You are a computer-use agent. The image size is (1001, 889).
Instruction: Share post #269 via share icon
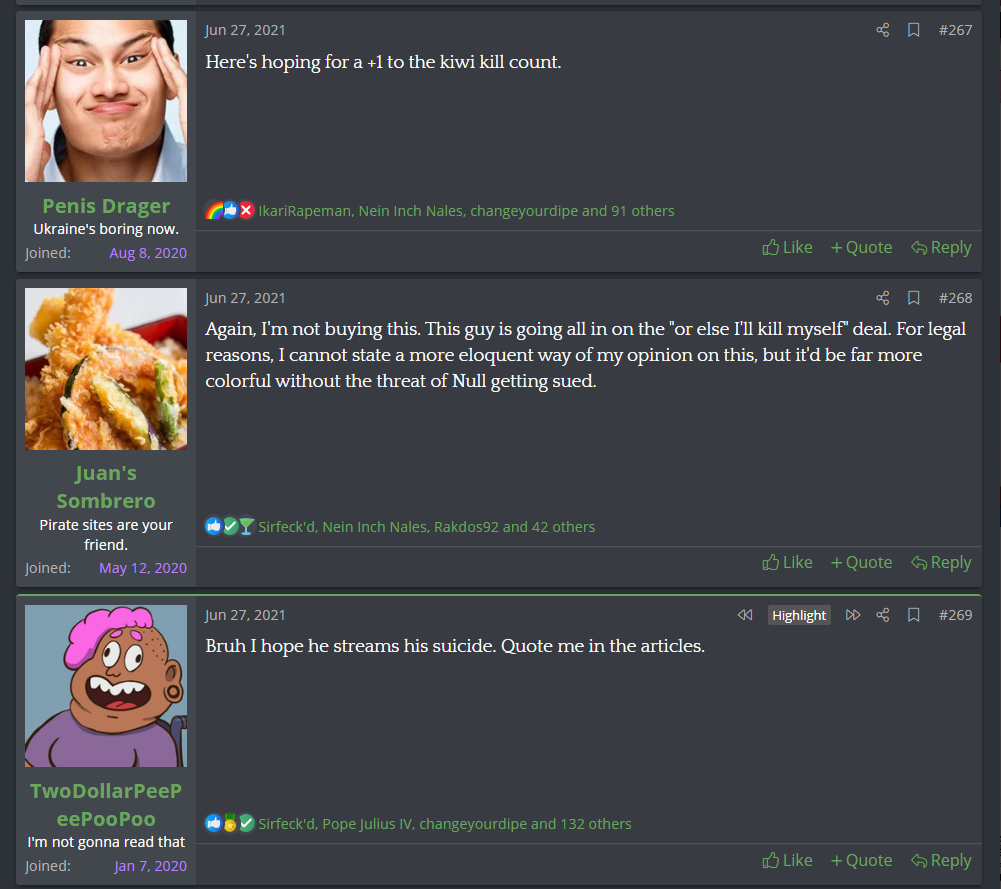point(882,615)
